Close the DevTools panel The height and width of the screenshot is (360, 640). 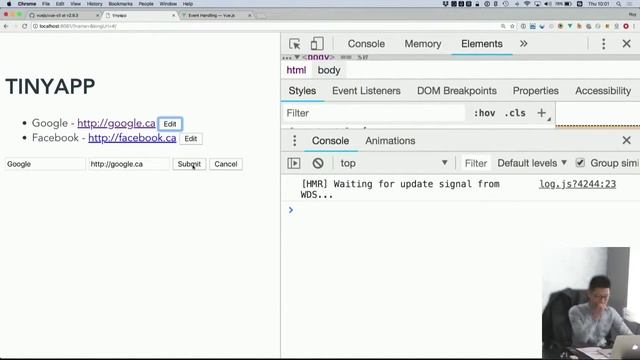626,44
